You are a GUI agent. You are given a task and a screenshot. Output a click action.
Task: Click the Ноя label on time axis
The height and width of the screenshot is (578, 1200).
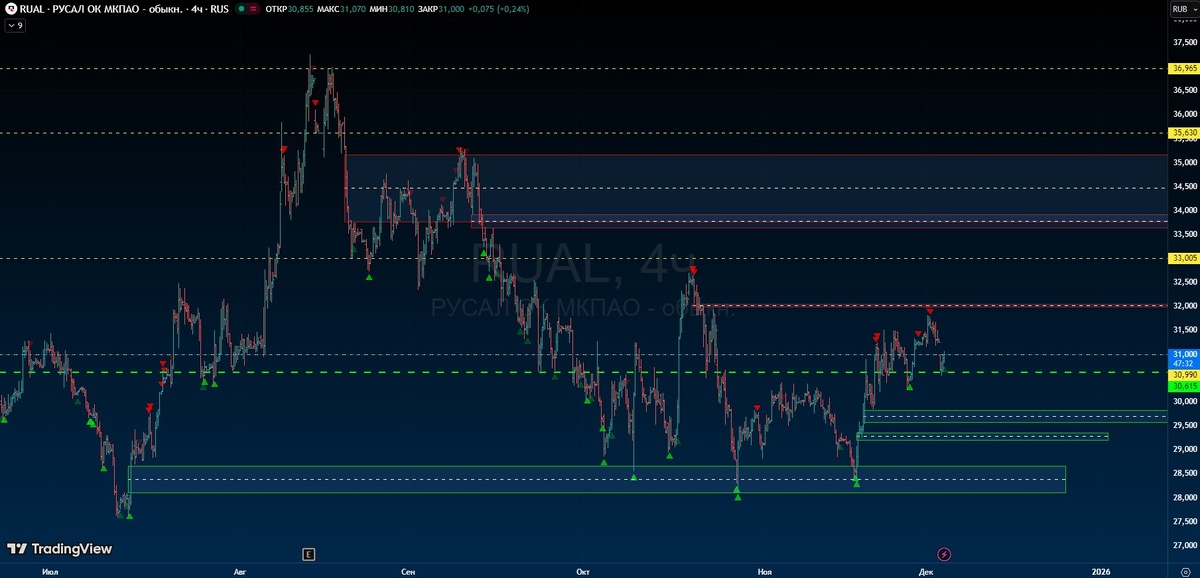[x=765, y=571]
